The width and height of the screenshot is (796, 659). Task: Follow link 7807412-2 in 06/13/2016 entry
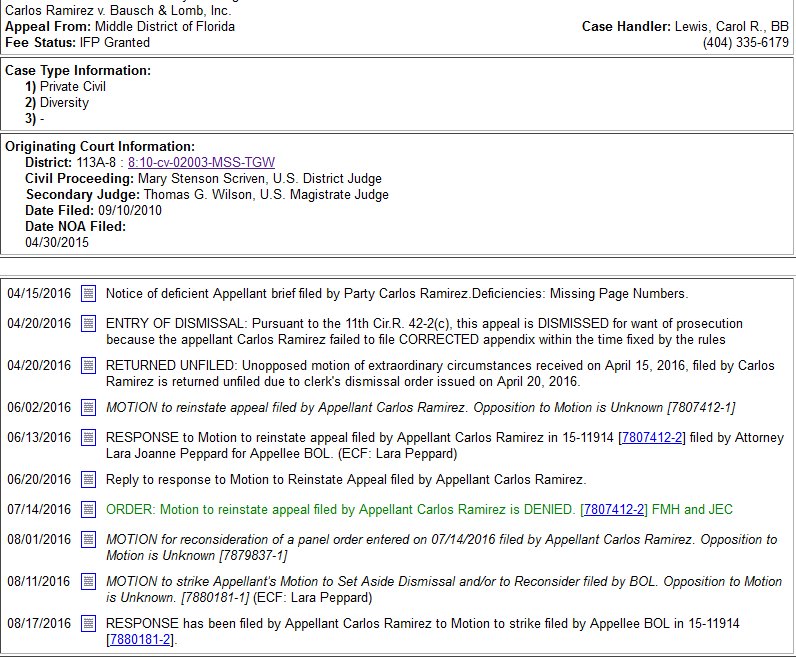point(652,438)
